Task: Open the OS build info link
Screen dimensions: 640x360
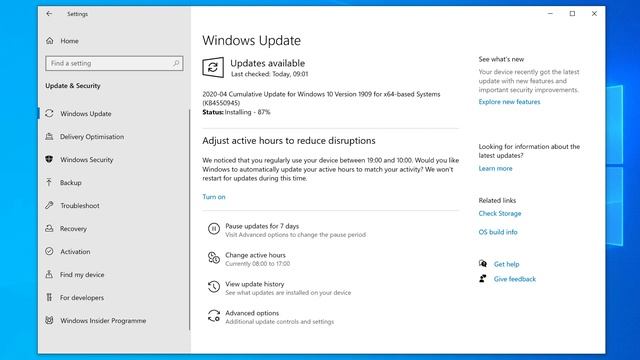Action: (498, 232)
